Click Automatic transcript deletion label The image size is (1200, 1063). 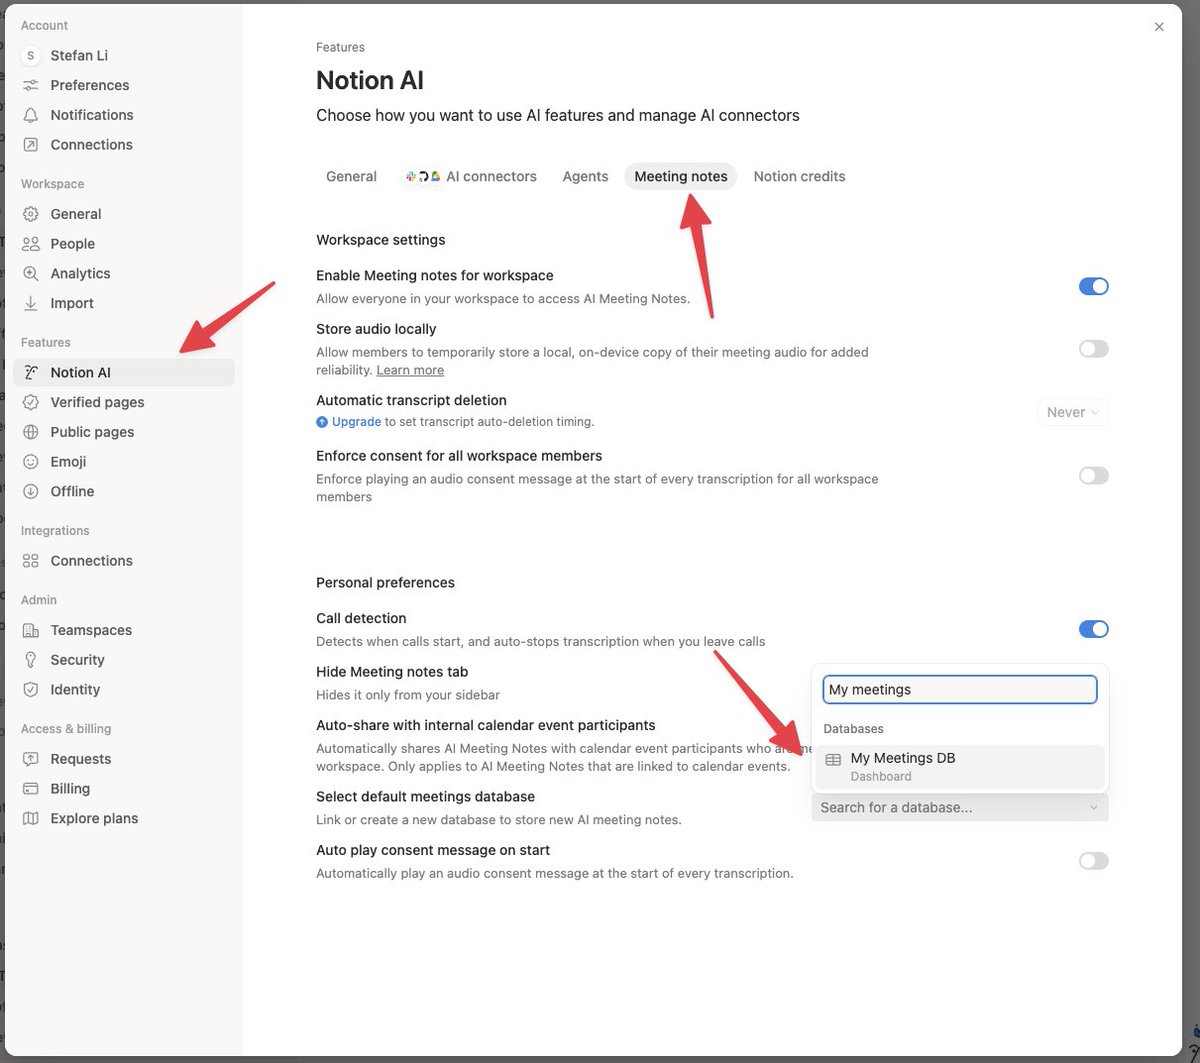click(411, 400)
